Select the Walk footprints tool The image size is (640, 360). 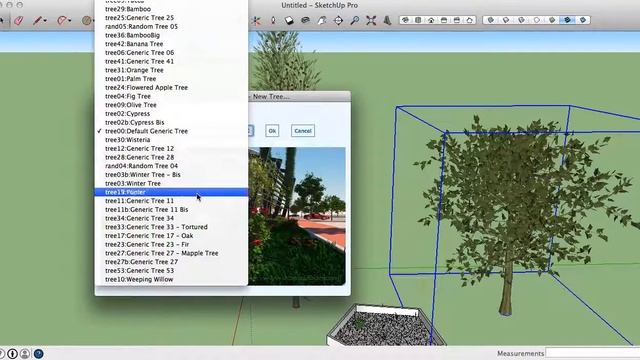387,20
